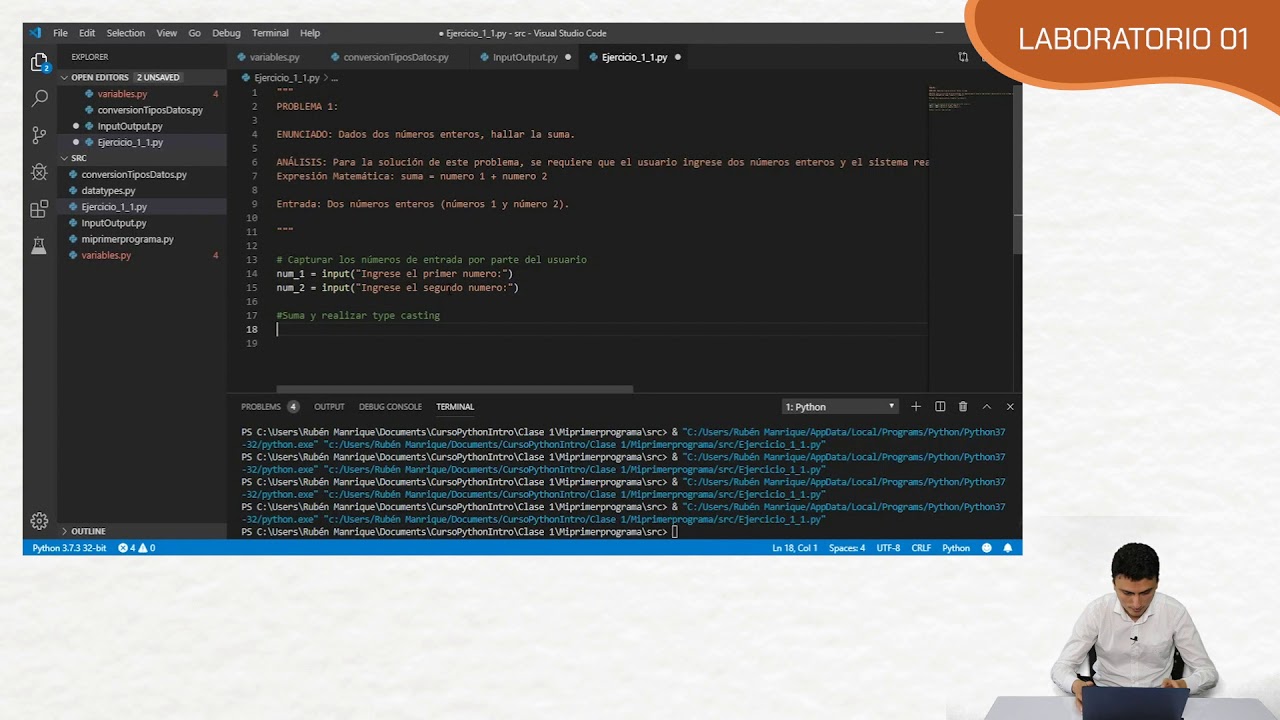1280x720 pixels.
Task: Click the editor vertical scrollbar
Action: click(x=1018, y=168)
